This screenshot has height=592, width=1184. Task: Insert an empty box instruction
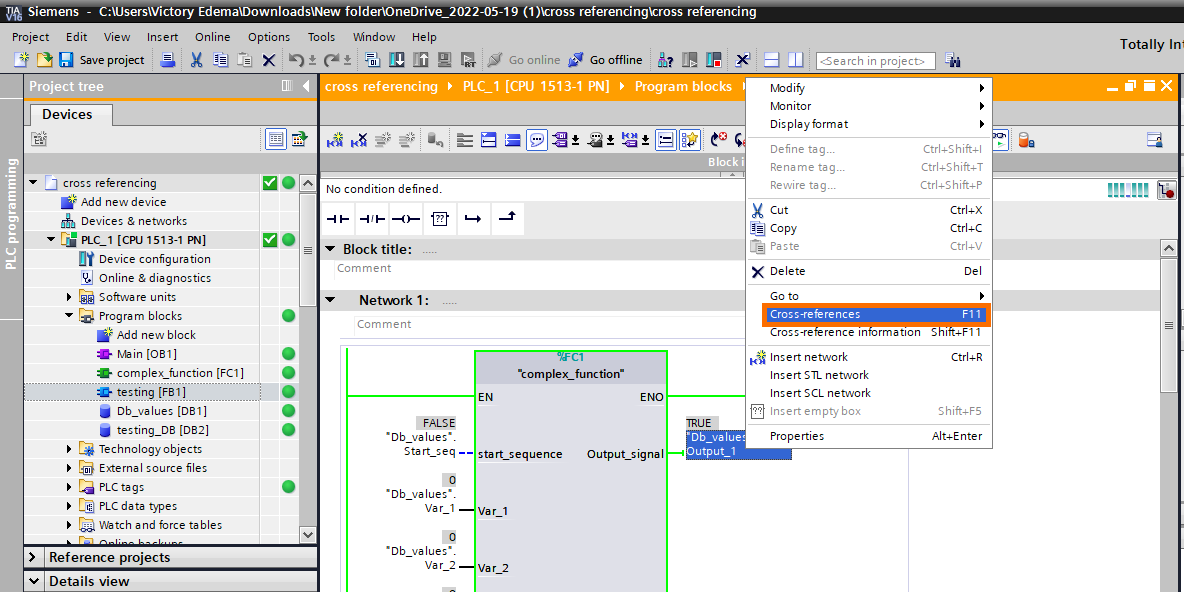coord(439,218)
